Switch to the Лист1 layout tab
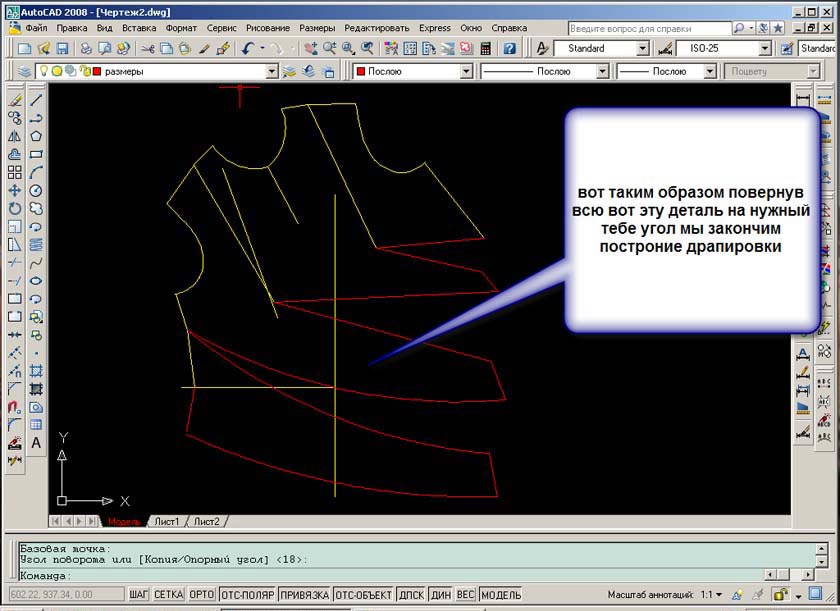 165,521
